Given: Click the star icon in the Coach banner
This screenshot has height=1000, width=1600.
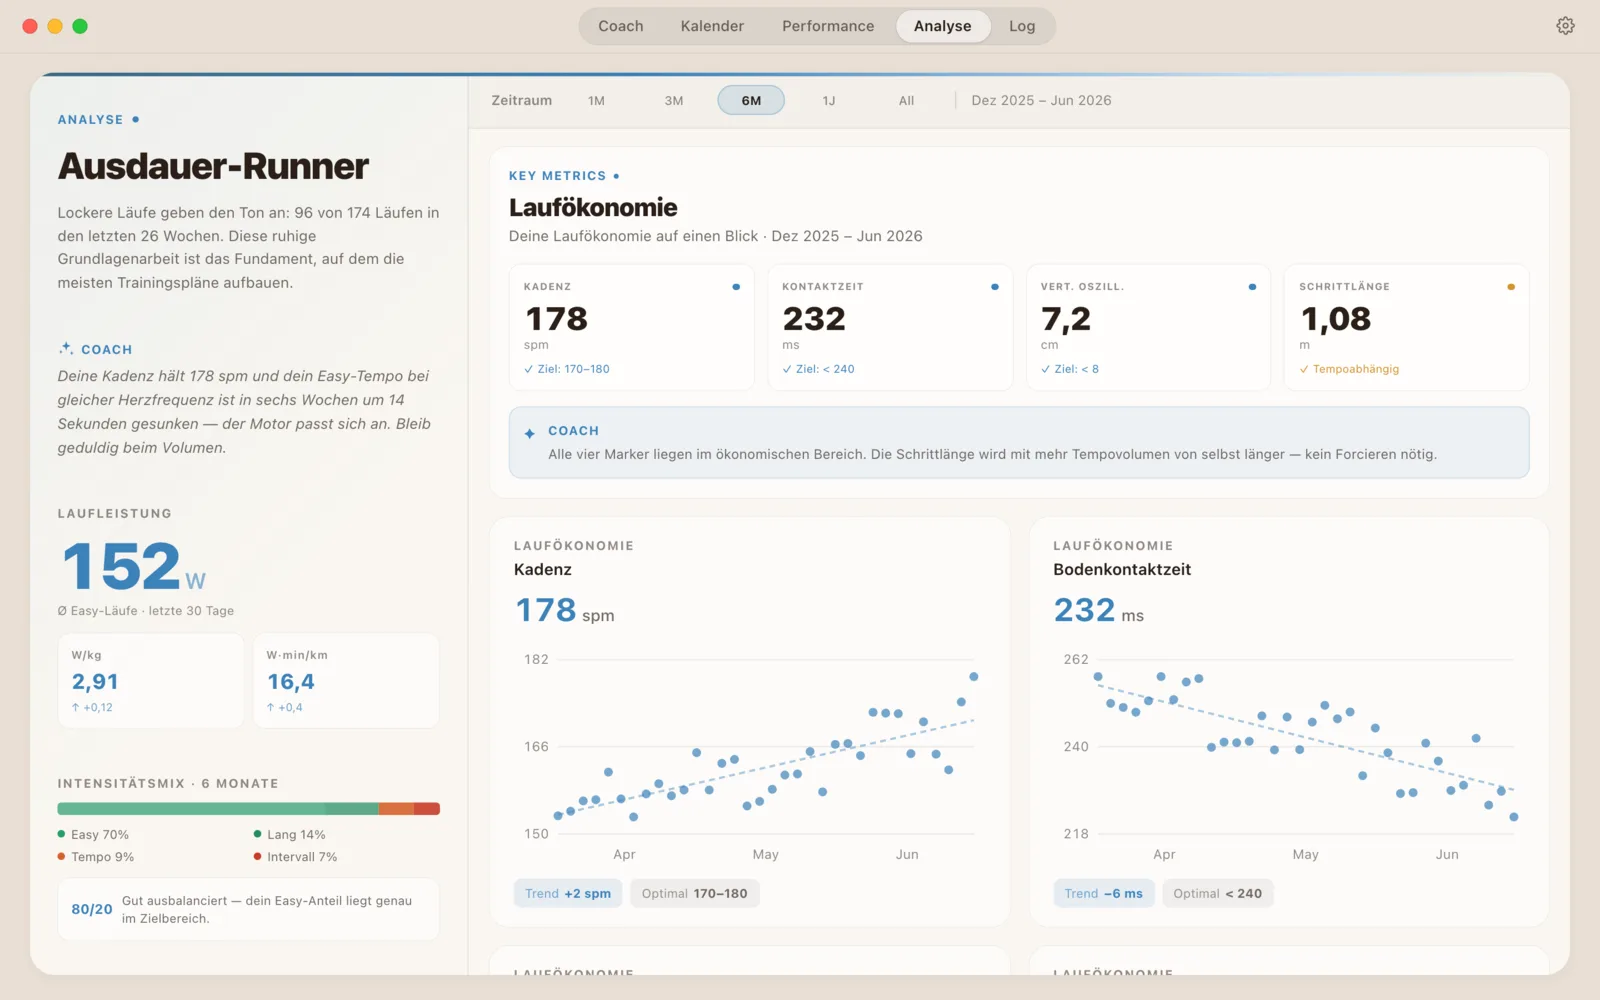Looking at the screenshot, I should pos(529,433).
